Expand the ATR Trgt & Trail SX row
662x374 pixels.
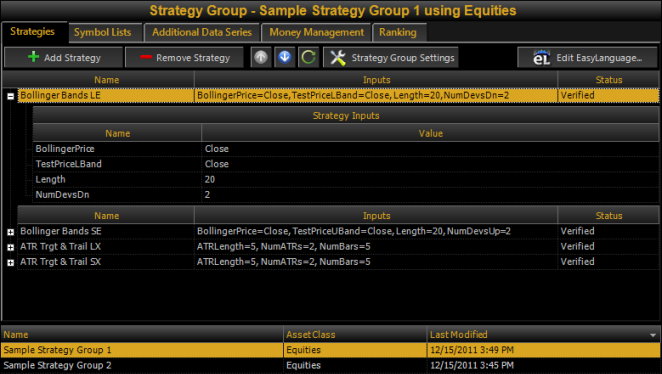(11, 263)
